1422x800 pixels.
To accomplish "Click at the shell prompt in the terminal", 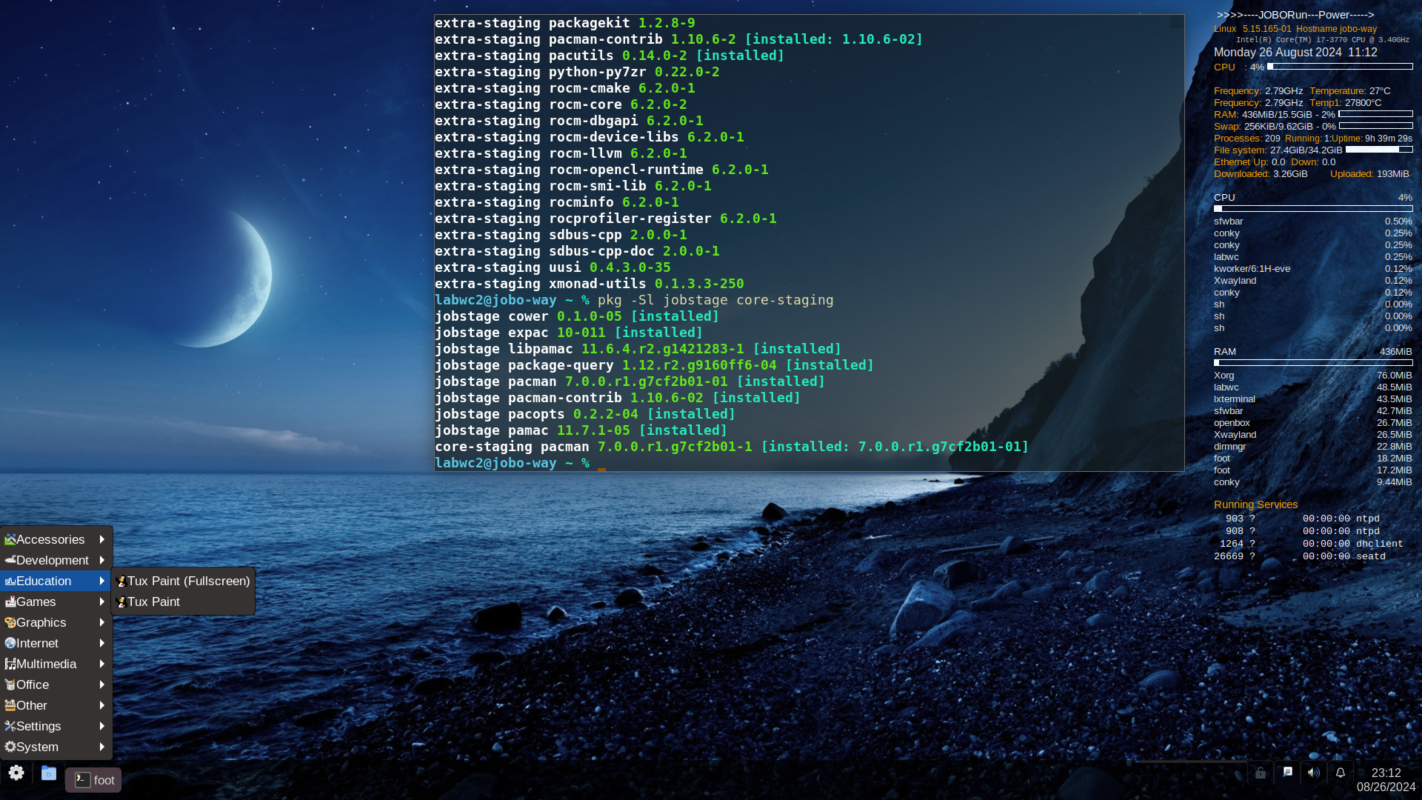I will pos(600,462).
